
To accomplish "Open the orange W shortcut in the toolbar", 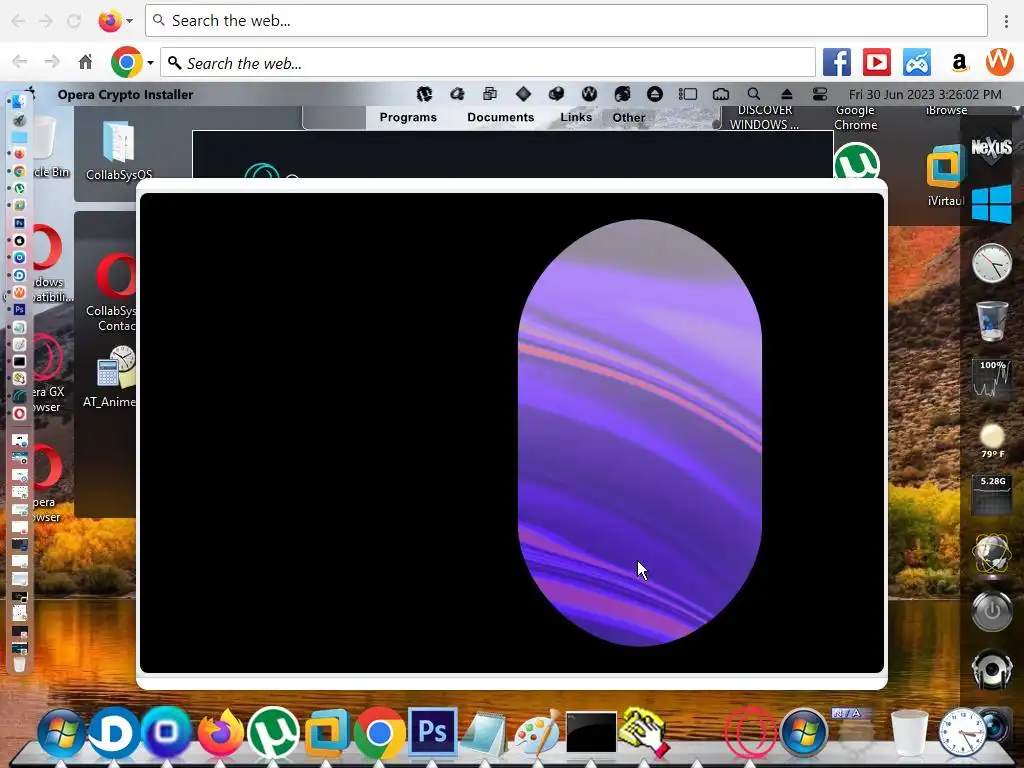I will pyautogui.click(x=999, y=63).
